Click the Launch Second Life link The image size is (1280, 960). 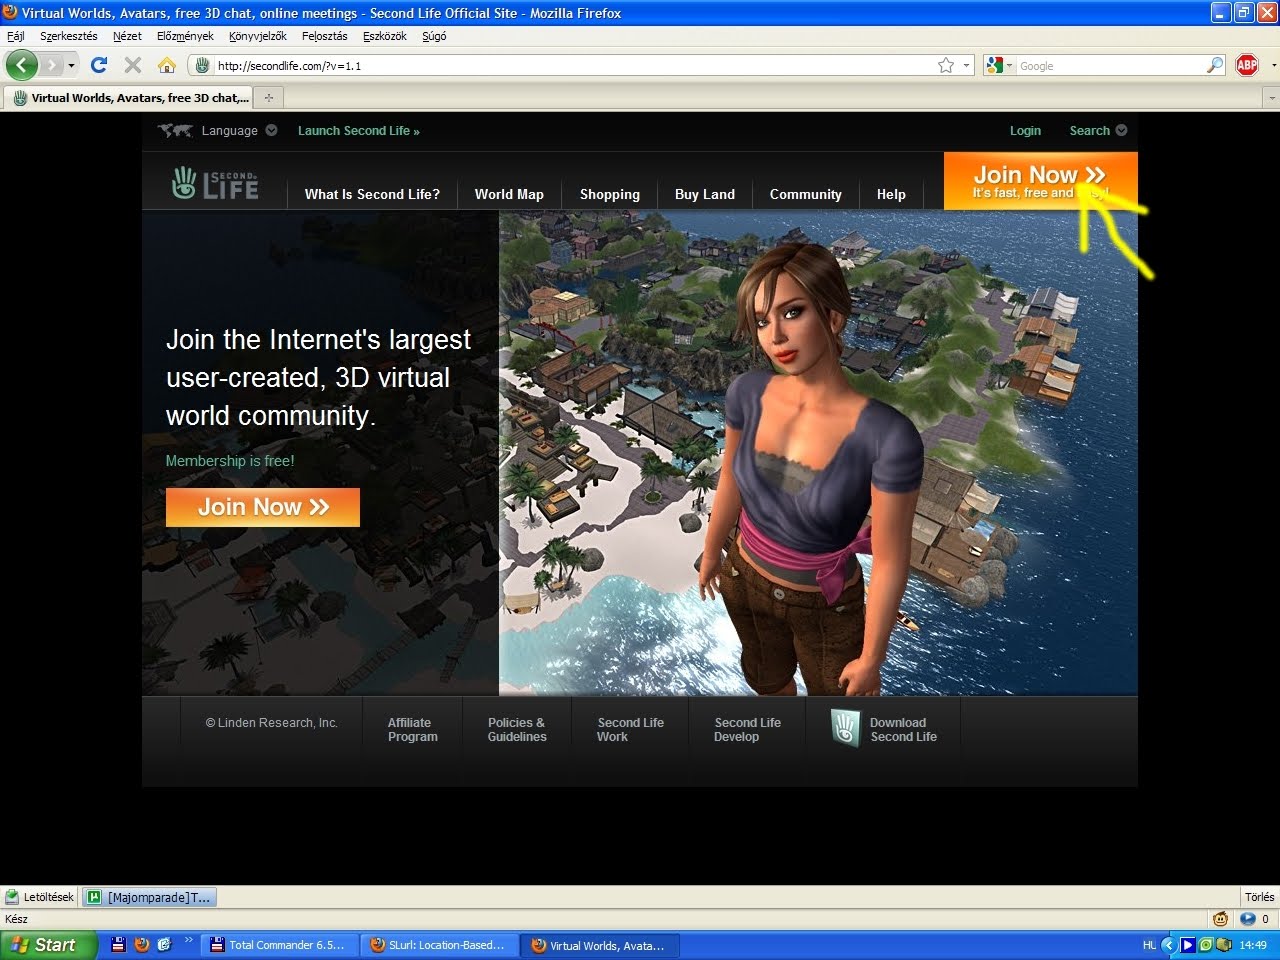[x=358, y=131]
